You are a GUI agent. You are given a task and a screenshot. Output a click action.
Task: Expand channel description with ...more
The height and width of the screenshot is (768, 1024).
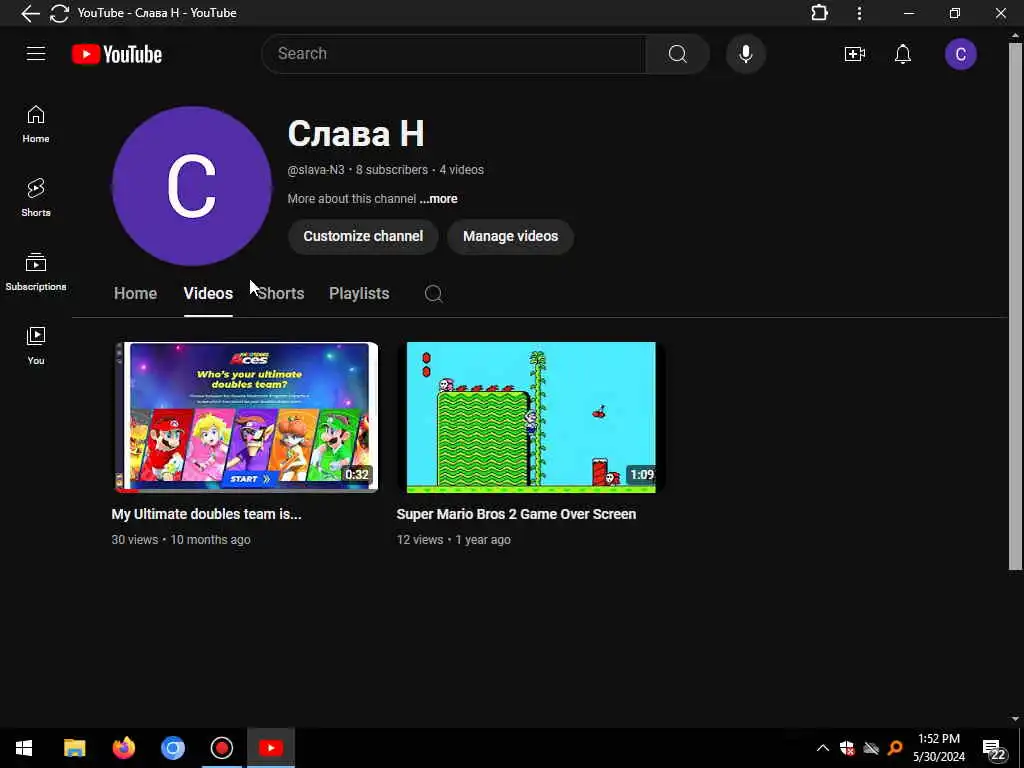tap(439, 199)
